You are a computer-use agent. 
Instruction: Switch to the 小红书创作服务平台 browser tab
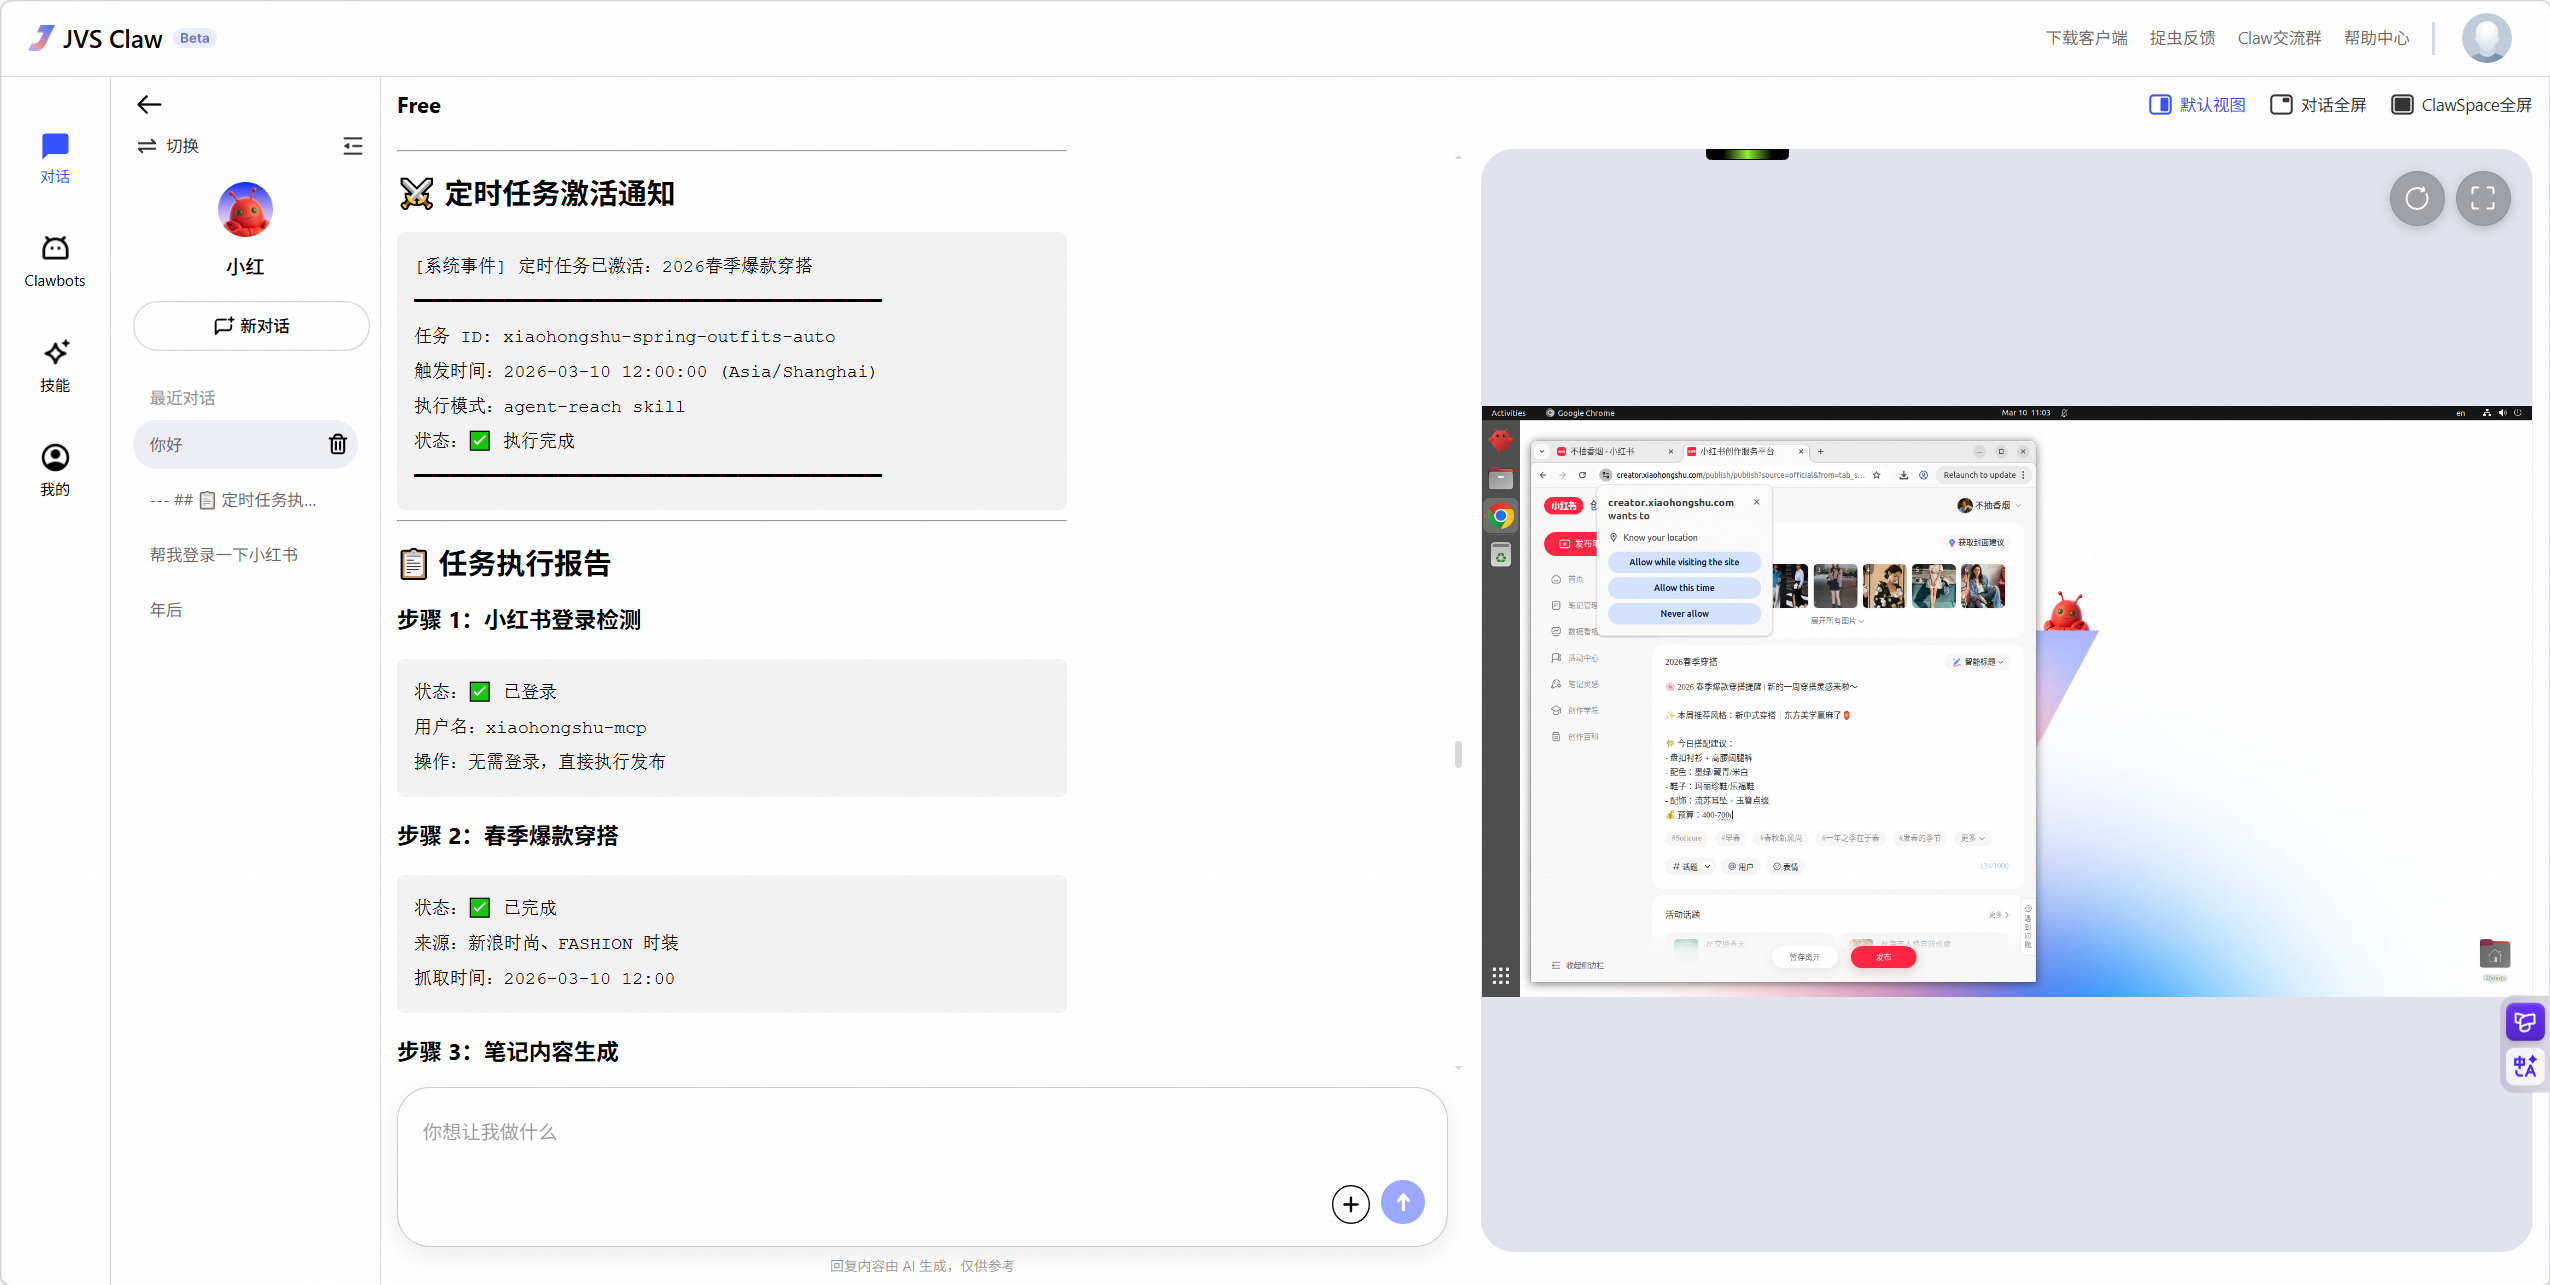(1737, 451)
